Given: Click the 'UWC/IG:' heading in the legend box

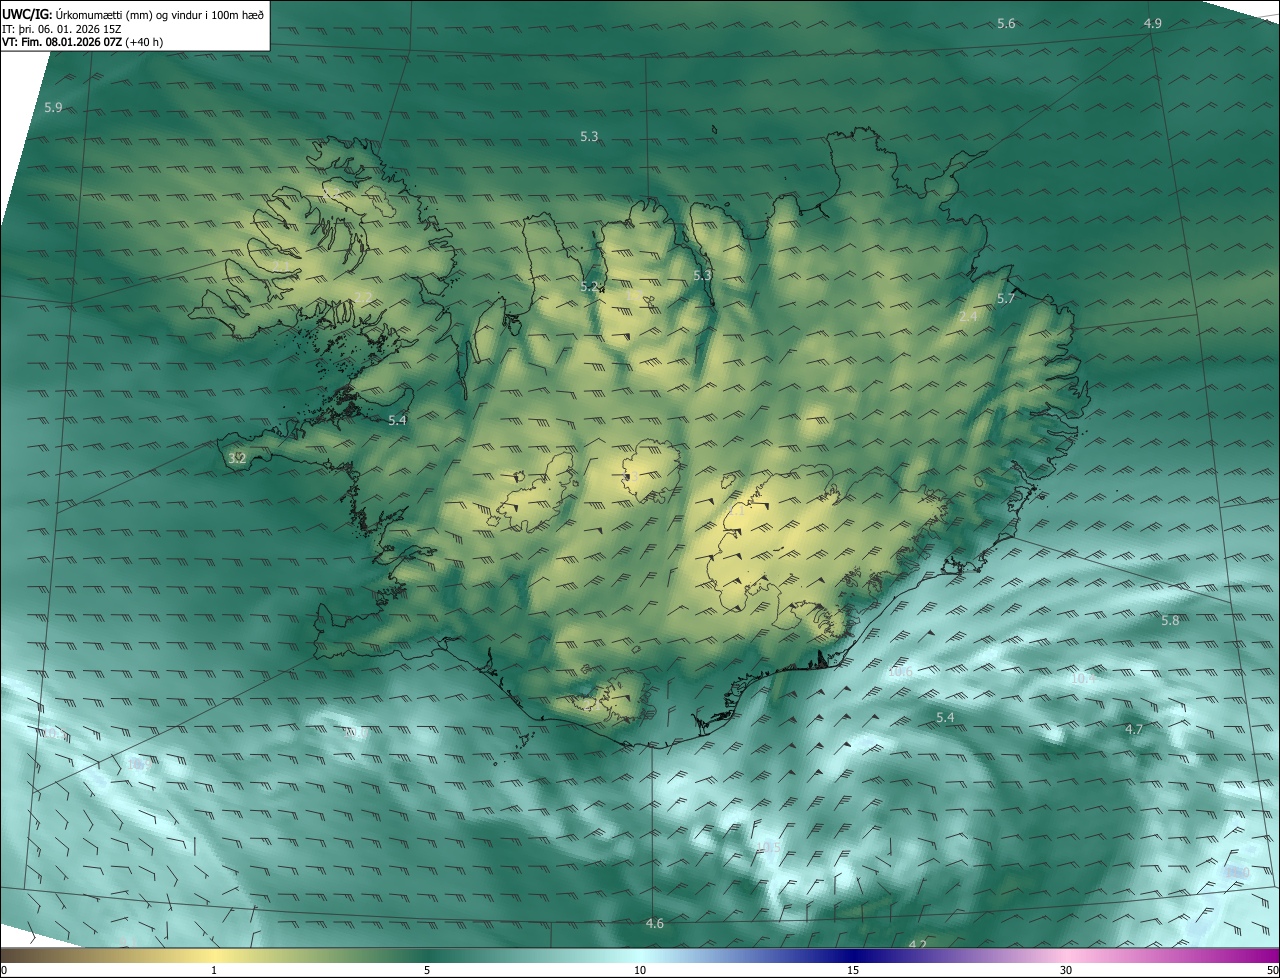Looking at the screenshot, I should tap(27, 14).
